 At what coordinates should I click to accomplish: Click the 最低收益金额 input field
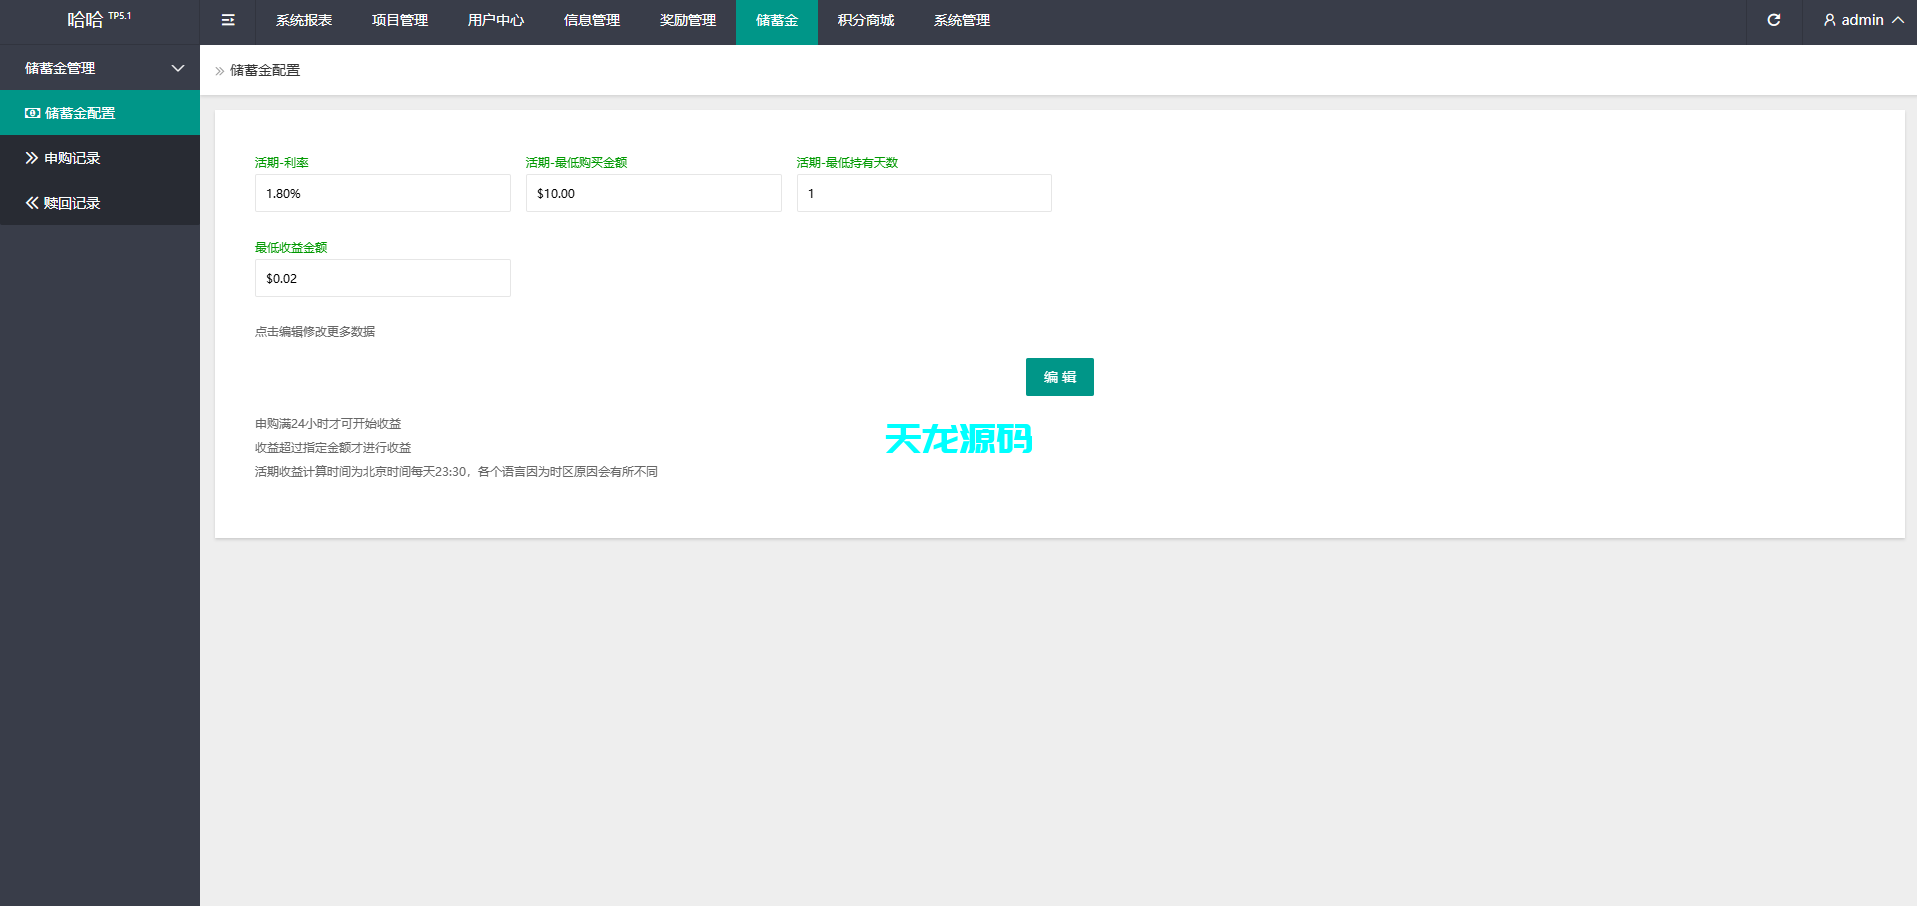coord(382,278)
